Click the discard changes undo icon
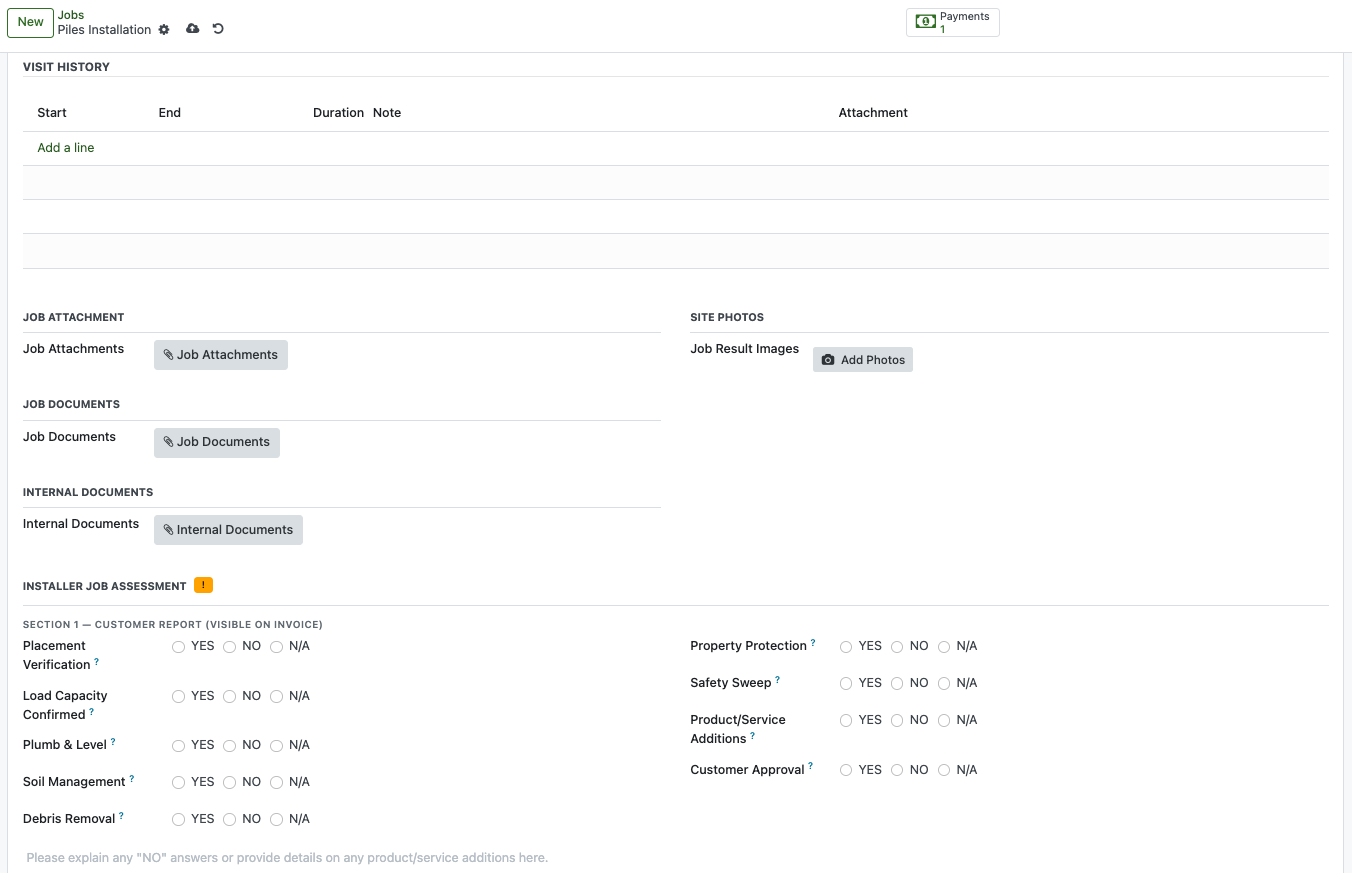 [x=218, y=29]
